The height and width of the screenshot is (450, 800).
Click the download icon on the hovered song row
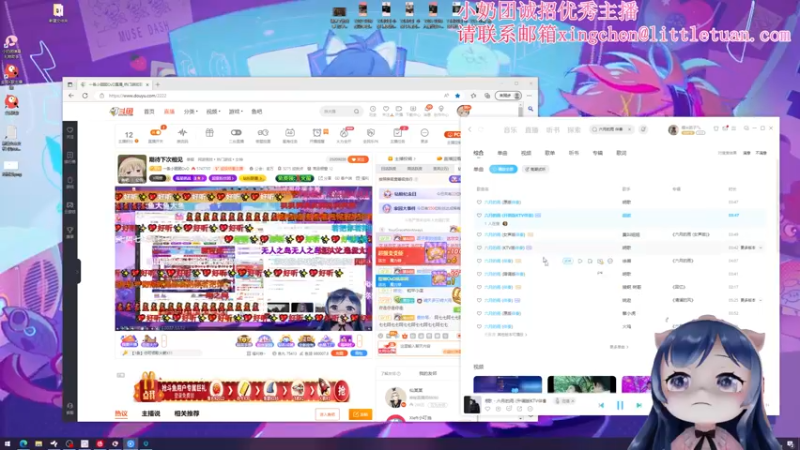click(x=600, y=261)
